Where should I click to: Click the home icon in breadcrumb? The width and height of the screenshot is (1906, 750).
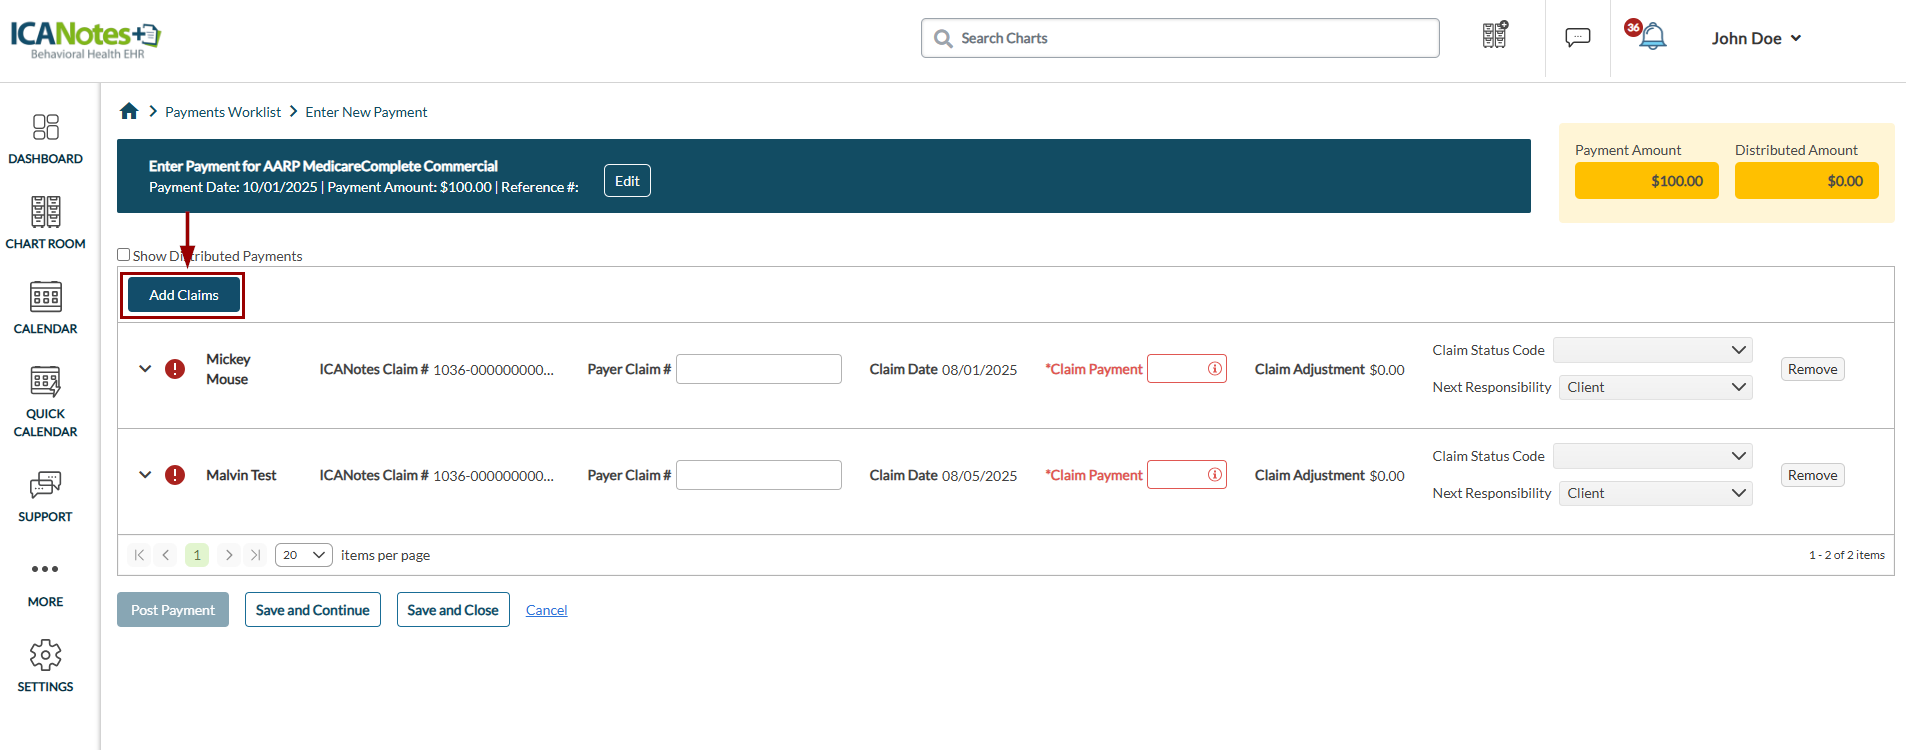(x=129, y=111)
